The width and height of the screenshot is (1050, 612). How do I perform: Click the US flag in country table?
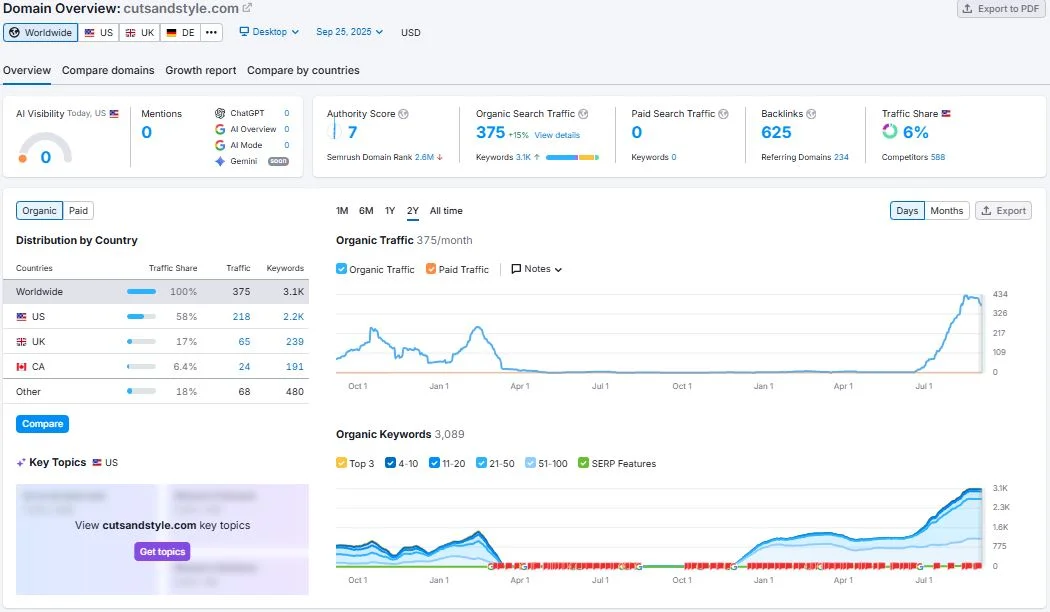tap(21, 317)
